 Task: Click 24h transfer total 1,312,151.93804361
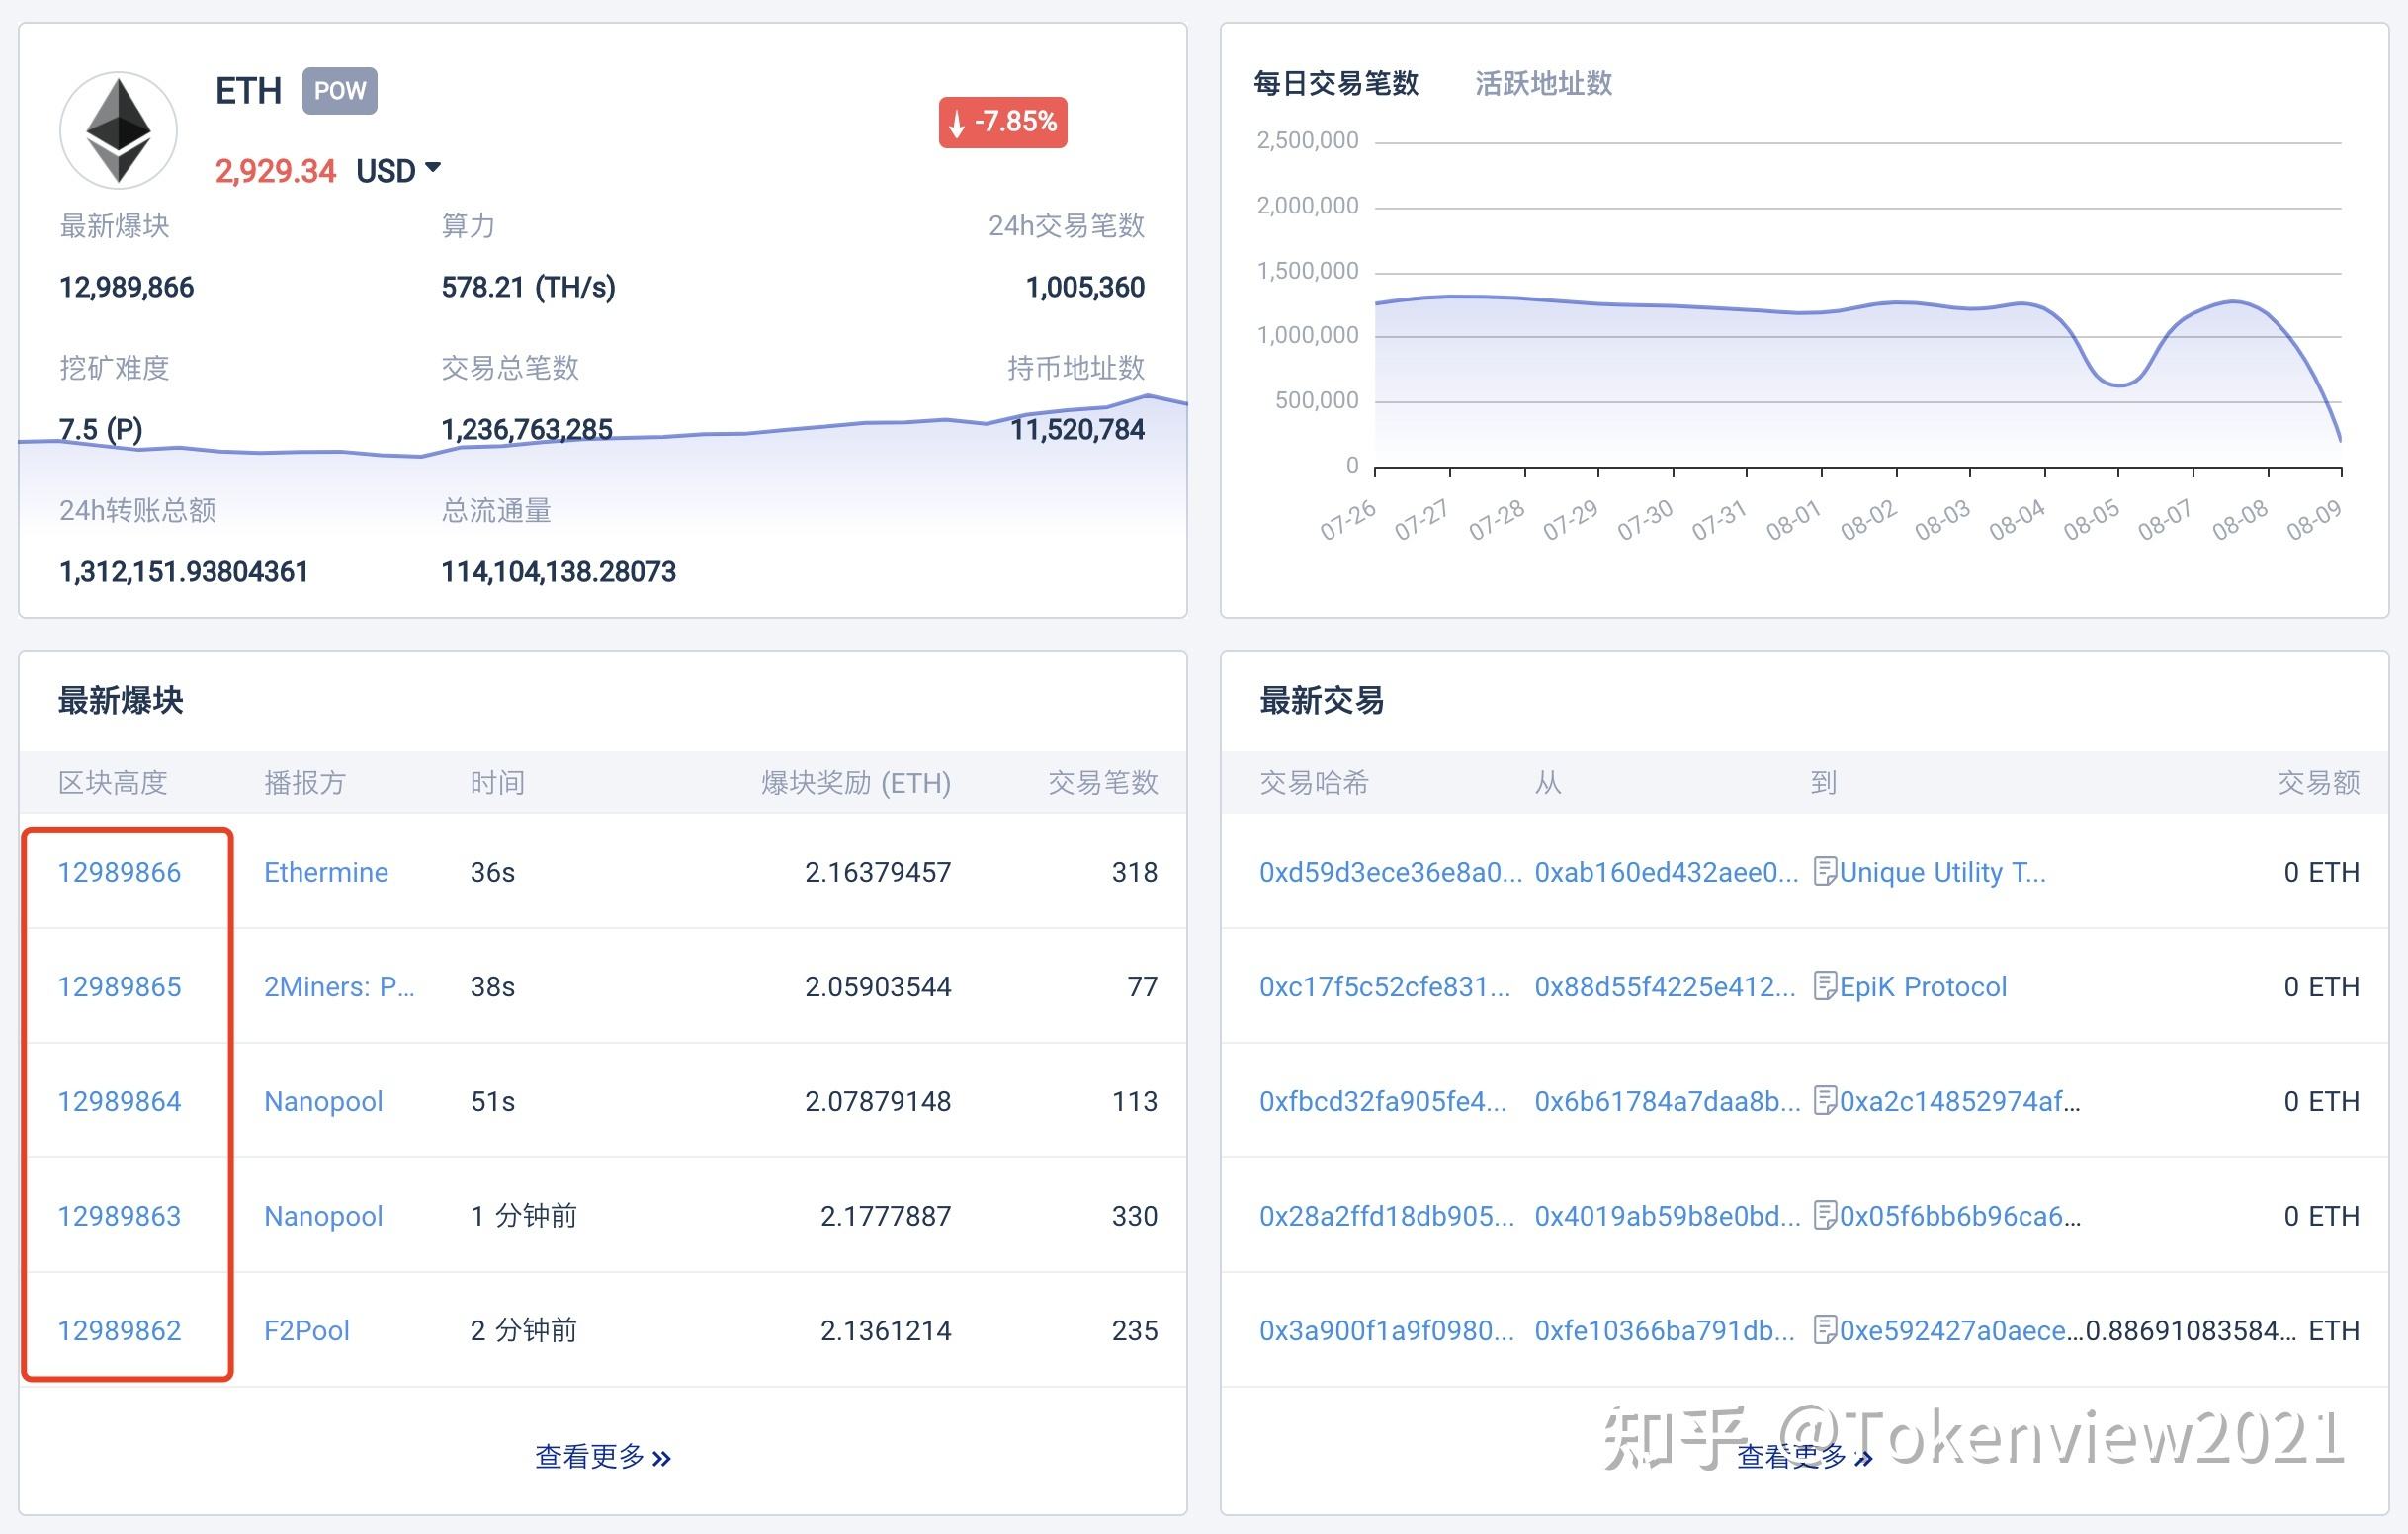pos(183,572)
